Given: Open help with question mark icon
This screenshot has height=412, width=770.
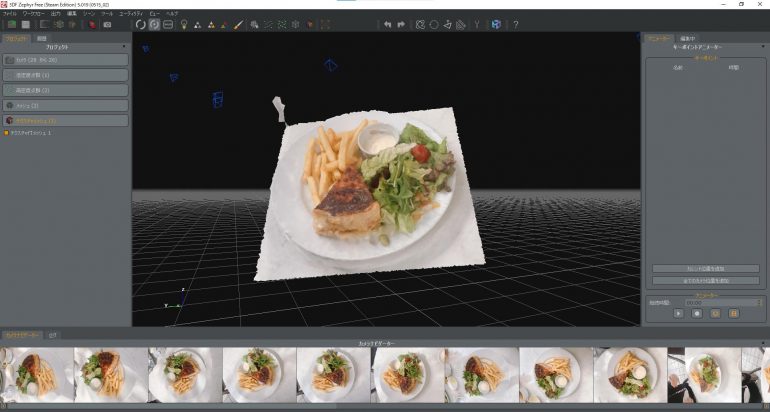Looking at the screenshot, I should (516, 24).
